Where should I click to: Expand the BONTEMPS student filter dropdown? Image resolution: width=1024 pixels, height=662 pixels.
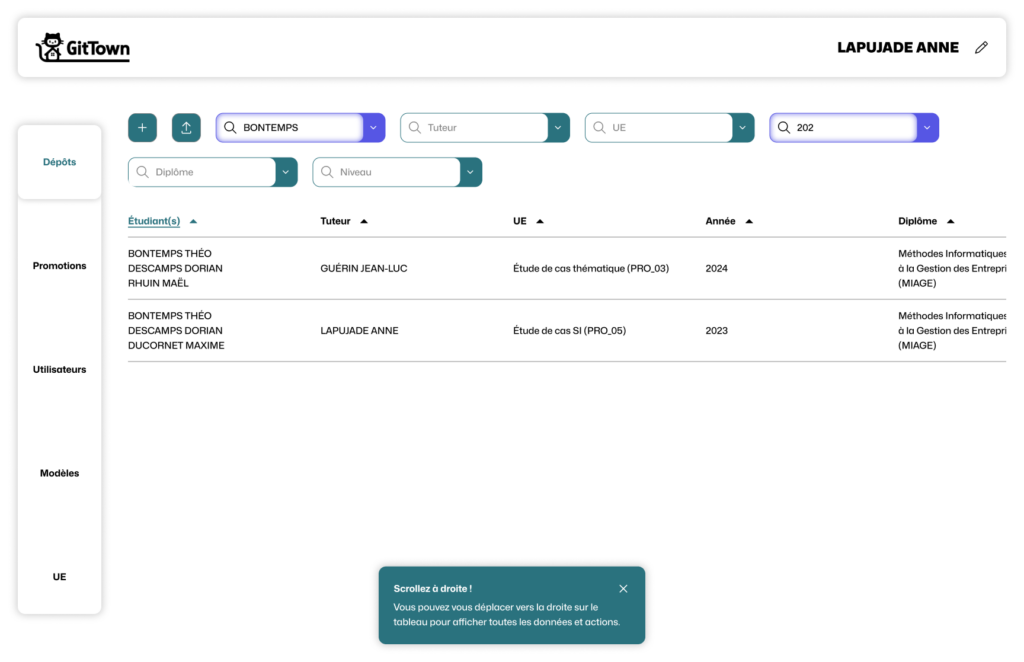373,128
